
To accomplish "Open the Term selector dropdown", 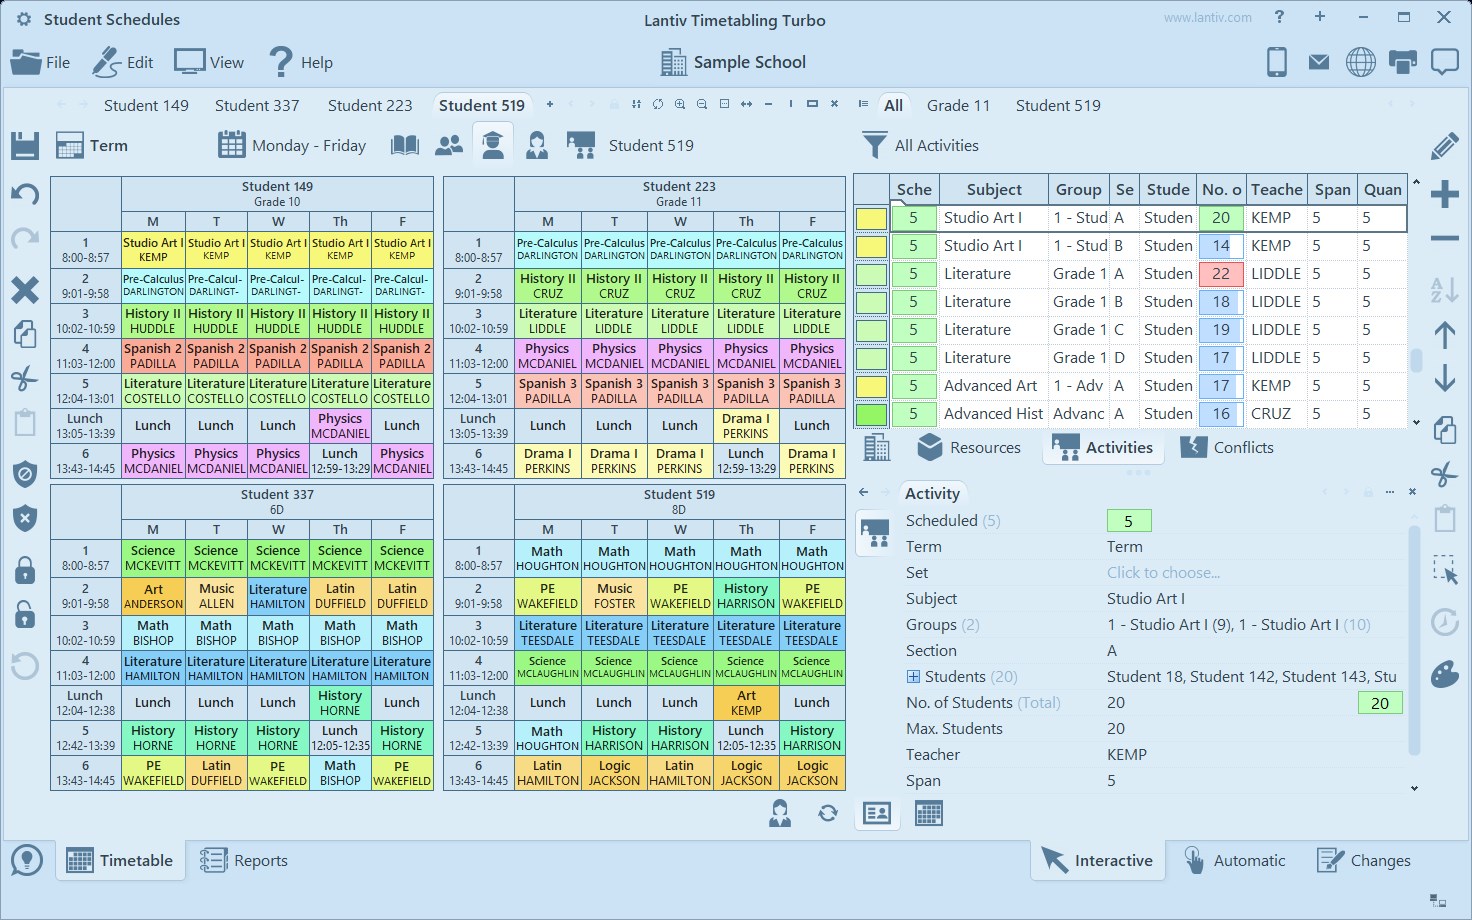I will (92, 146).
